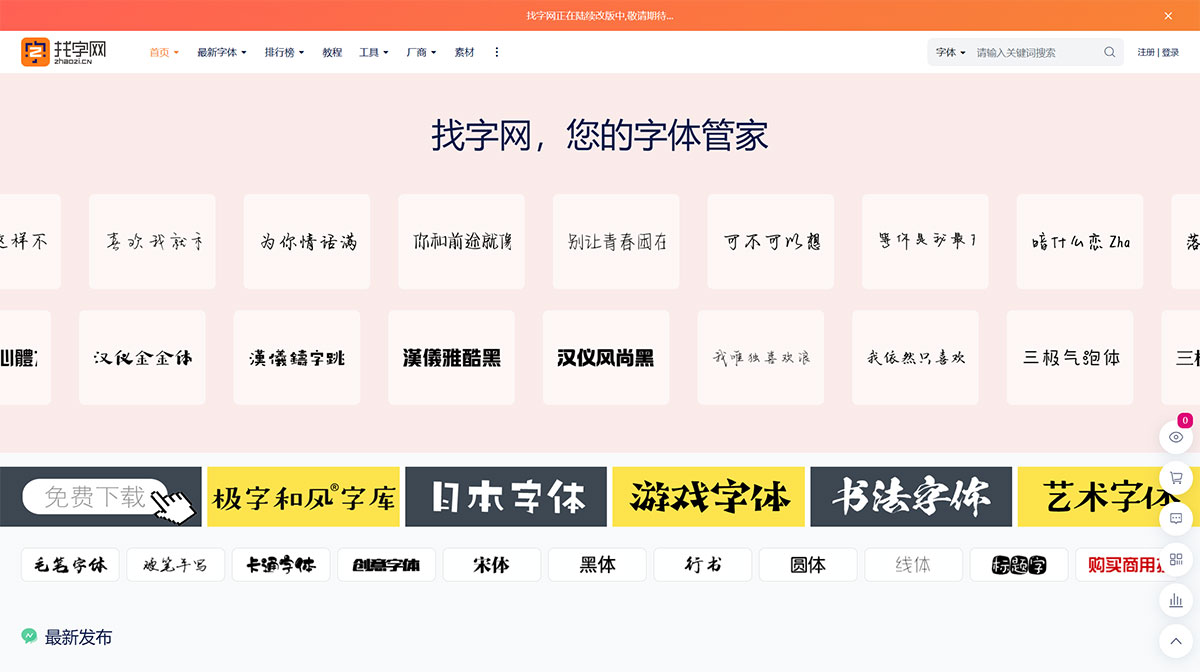
Task: Click the 找字网 logo
Action: 62,51
